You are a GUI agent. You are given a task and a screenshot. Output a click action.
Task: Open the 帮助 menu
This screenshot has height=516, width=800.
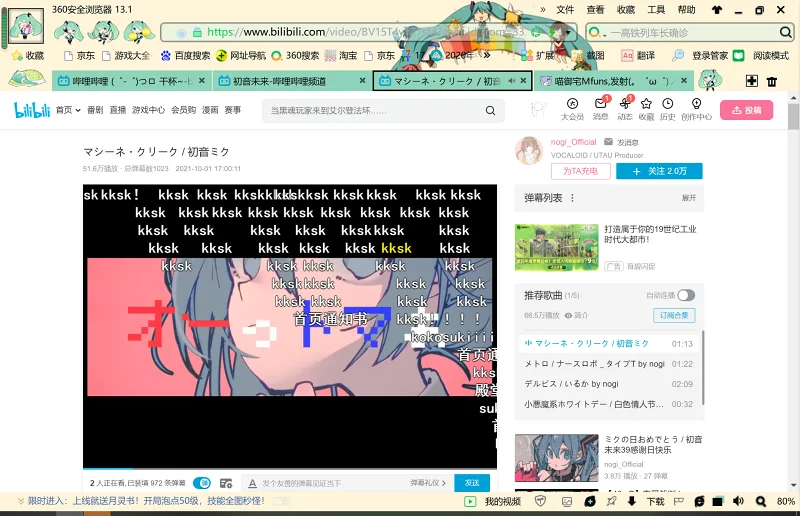tap(686, 10)
